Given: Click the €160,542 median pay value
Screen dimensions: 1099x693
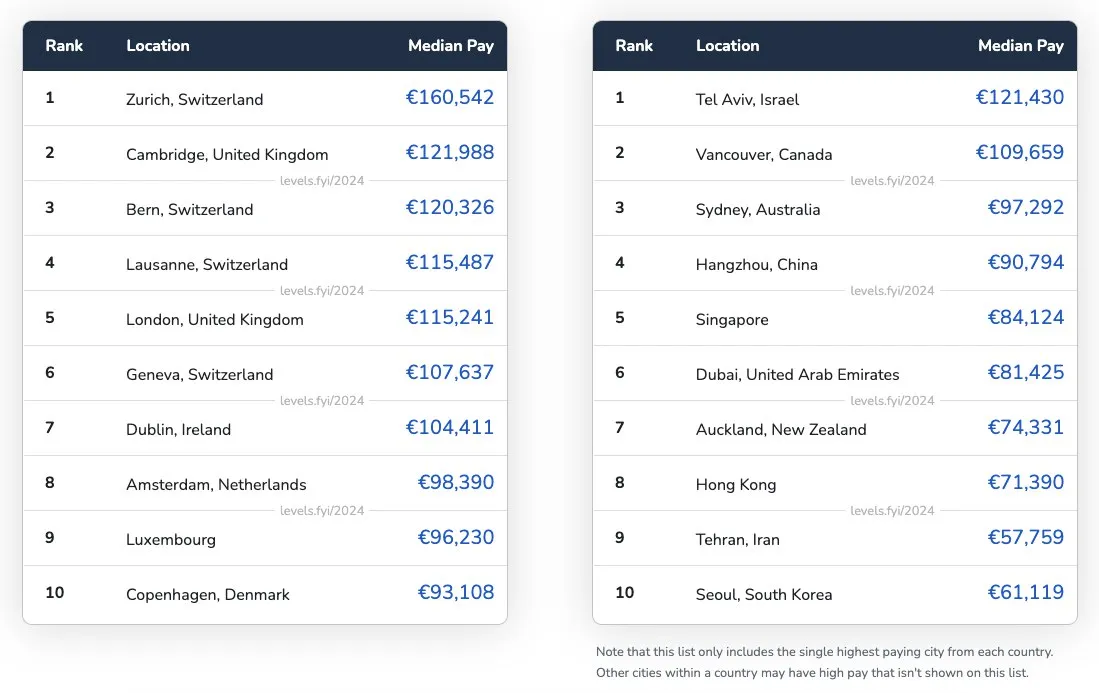Looking at the screenshot, I should click(450, 97).
